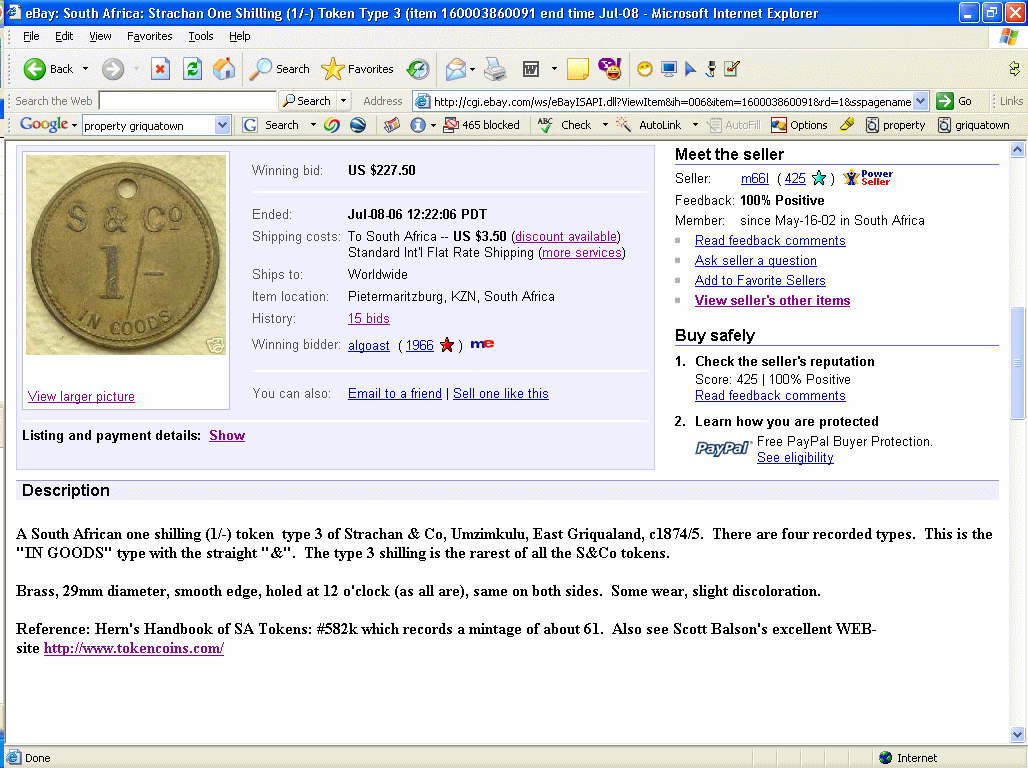
Task: Click 'Sell one like this' link
Action: click(x=501, y=394)
